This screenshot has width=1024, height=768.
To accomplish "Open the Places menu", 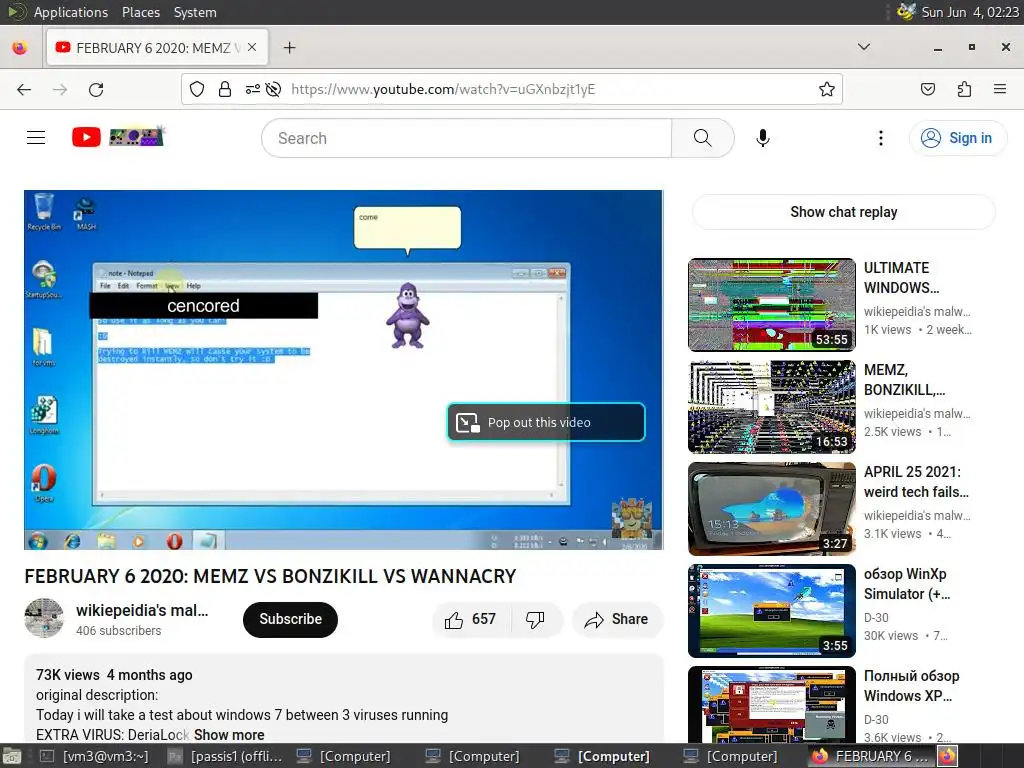I will (x=141, y=12).
